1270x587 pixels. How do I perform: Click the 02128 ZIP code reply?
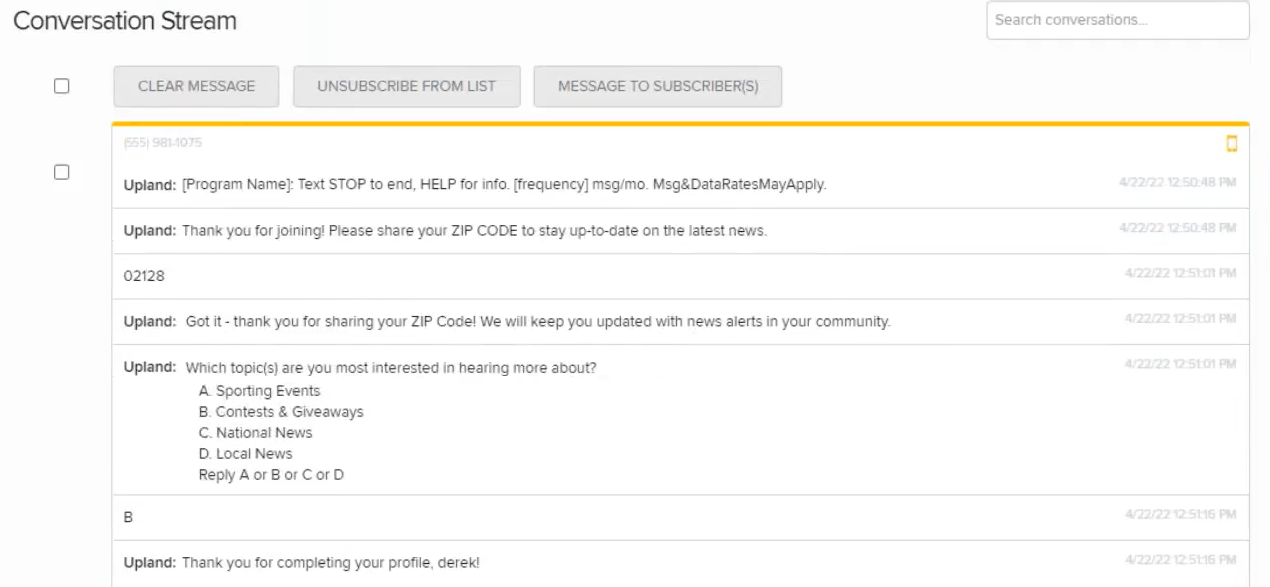click(144, 276)
